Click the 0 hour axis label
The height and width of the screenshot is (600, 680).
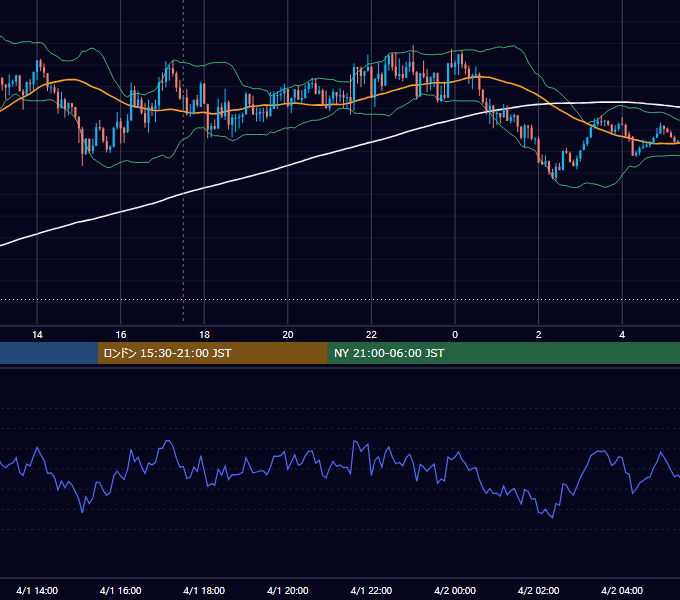(x=455, y=335)
